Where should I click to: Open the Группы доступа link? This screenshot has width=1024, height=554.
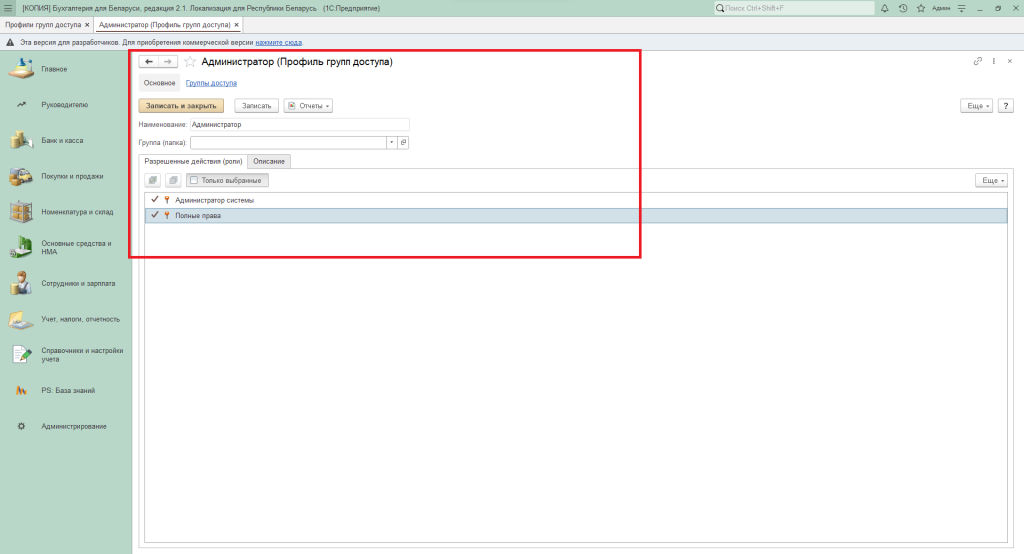(x=211, y=83)
